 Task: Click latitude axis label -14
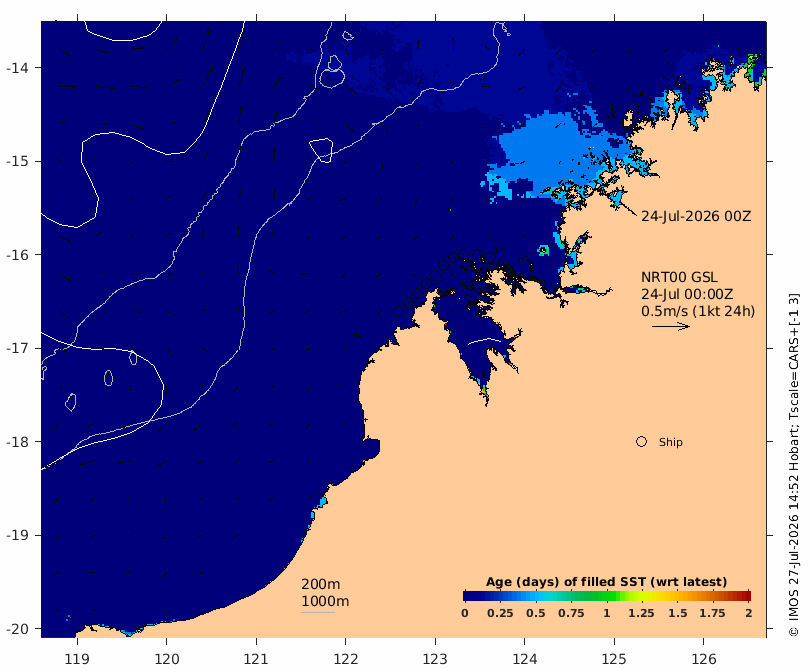(x=17, y=68)
